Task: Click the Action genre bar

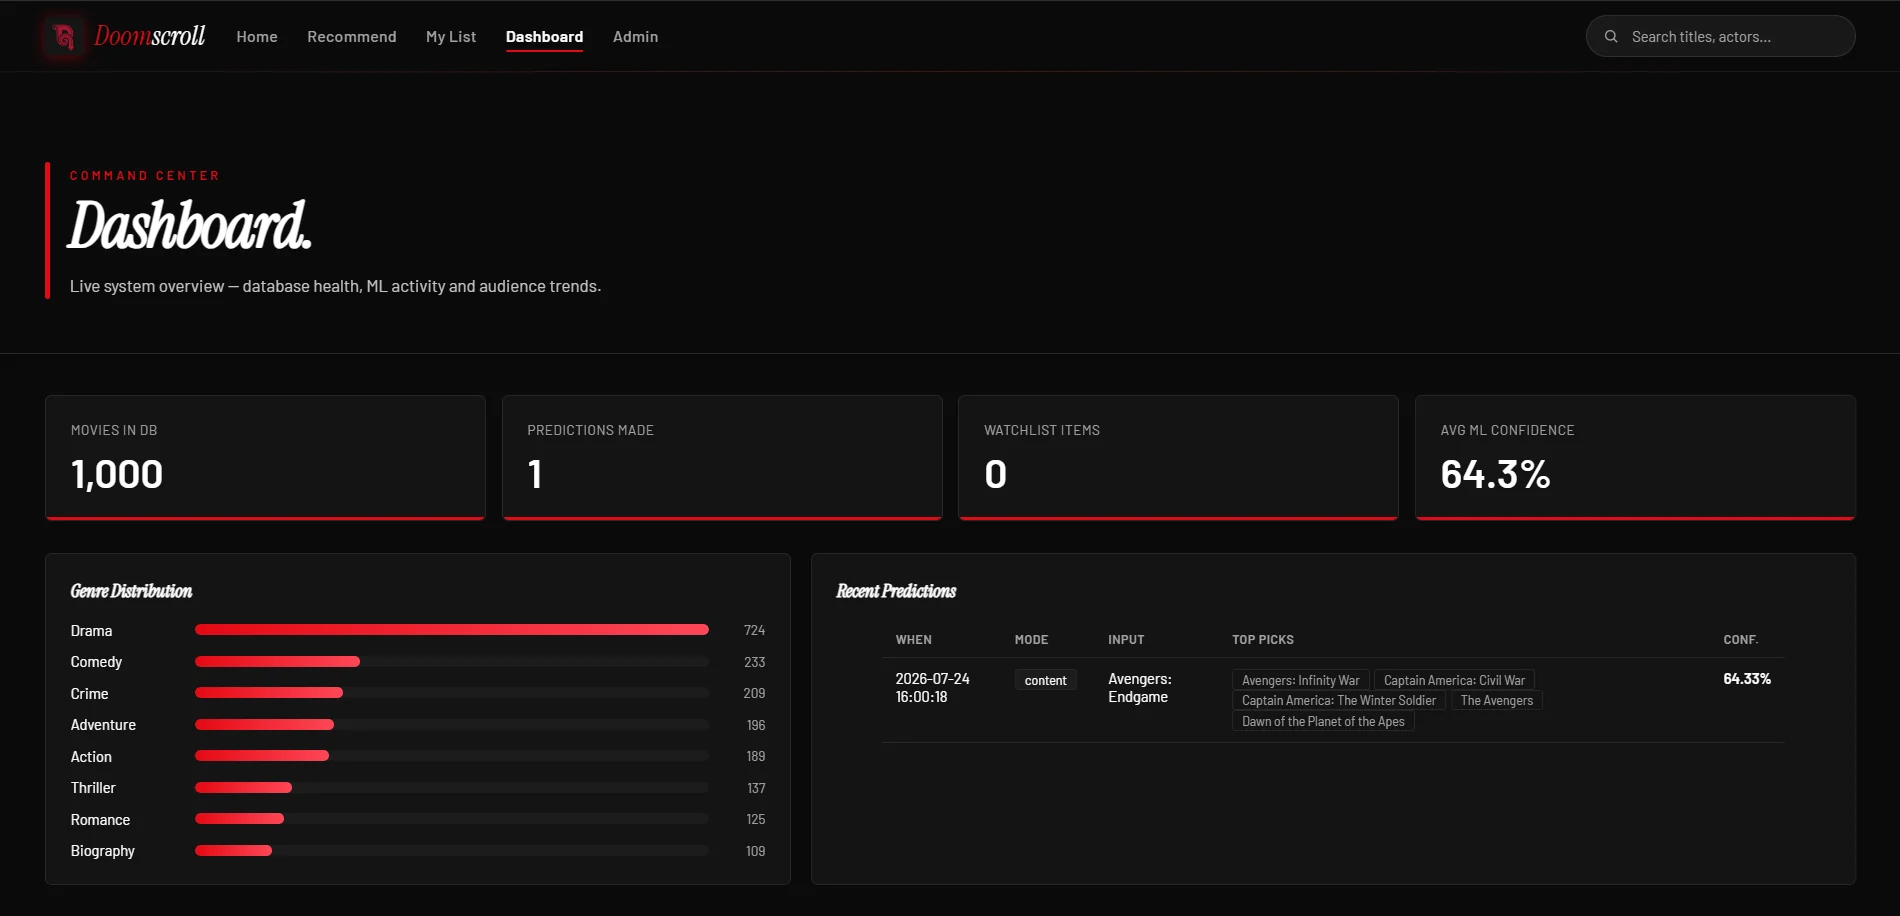Action: coord(452,756)
